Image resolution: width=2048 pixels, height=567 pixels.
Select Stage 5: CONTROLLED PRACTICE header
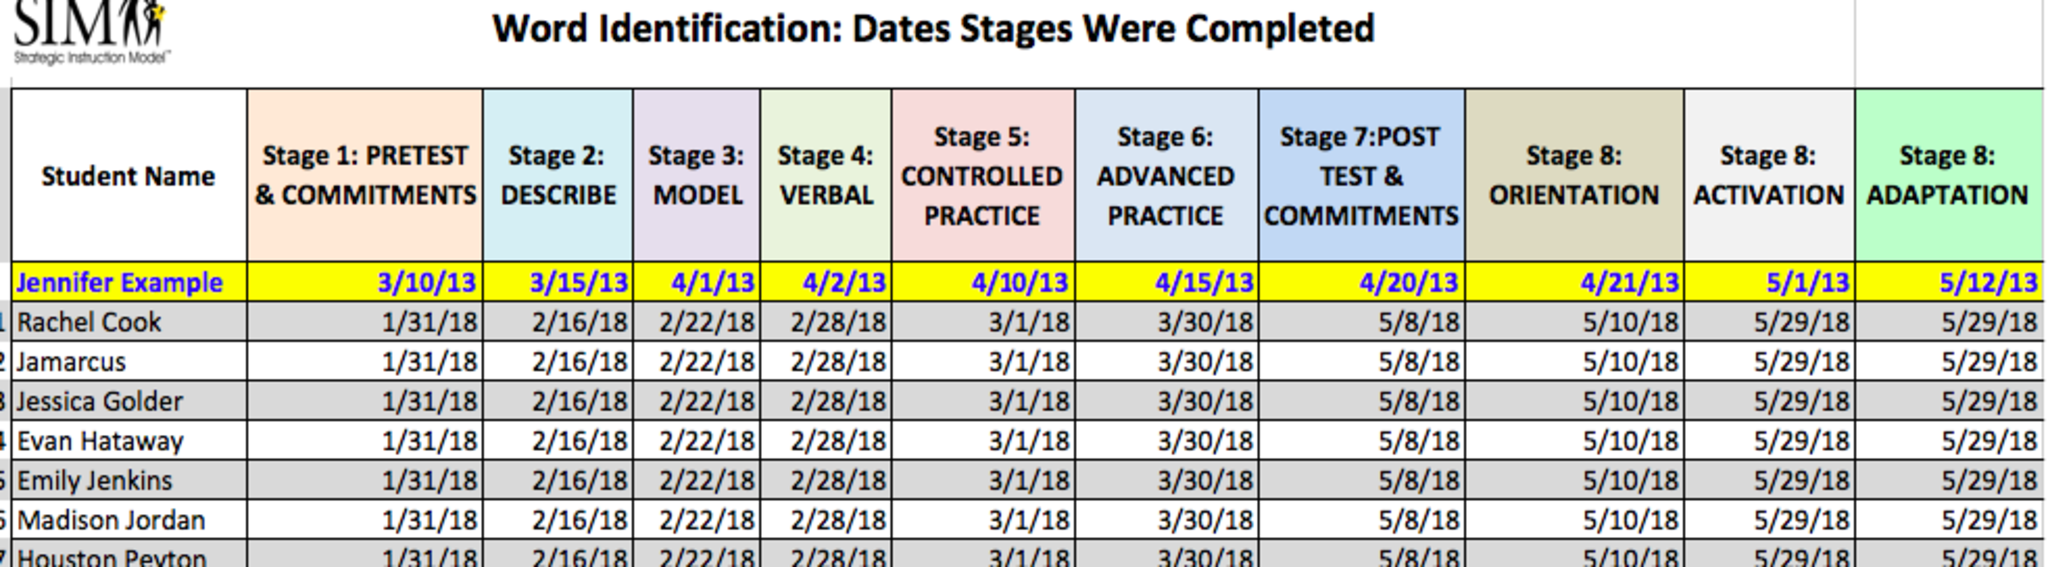click(982, 176)
